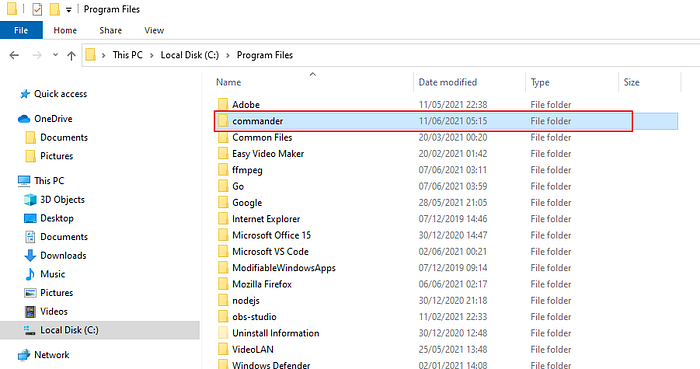Click the Mozilla Firefox folder icon

pos(223,284)
